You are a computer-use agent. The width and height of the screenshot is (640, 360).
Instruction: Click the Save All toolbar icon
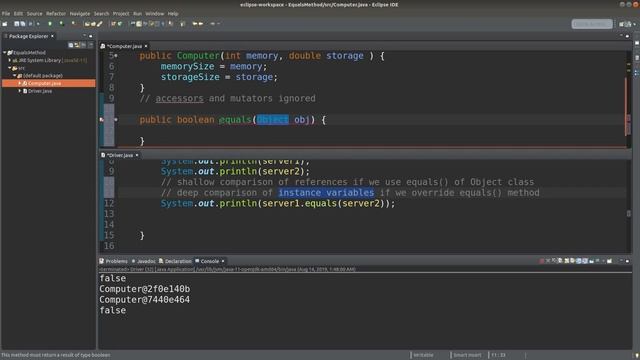23,24
